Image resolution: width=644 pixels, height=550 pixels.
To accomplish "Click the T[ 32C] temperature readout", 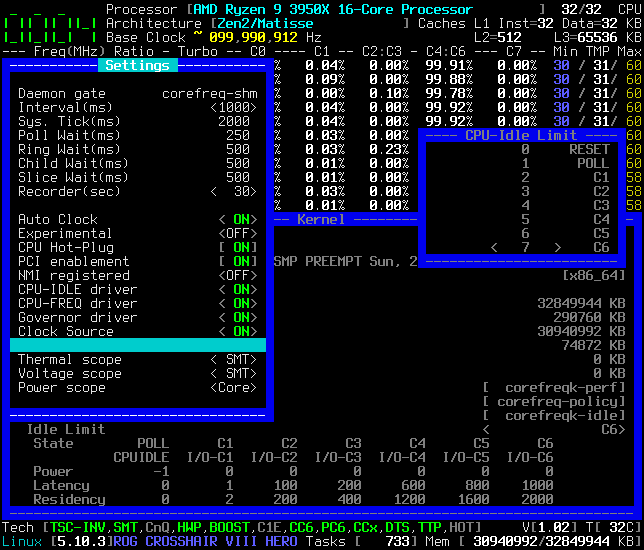I will [614, 527].
